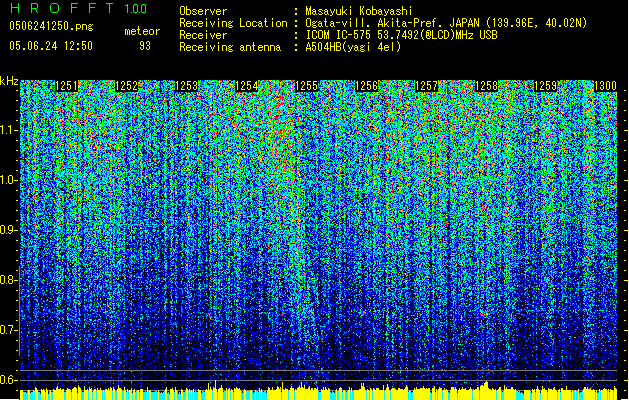Select the 1.1 kHz frequency label

coord(9,129)
